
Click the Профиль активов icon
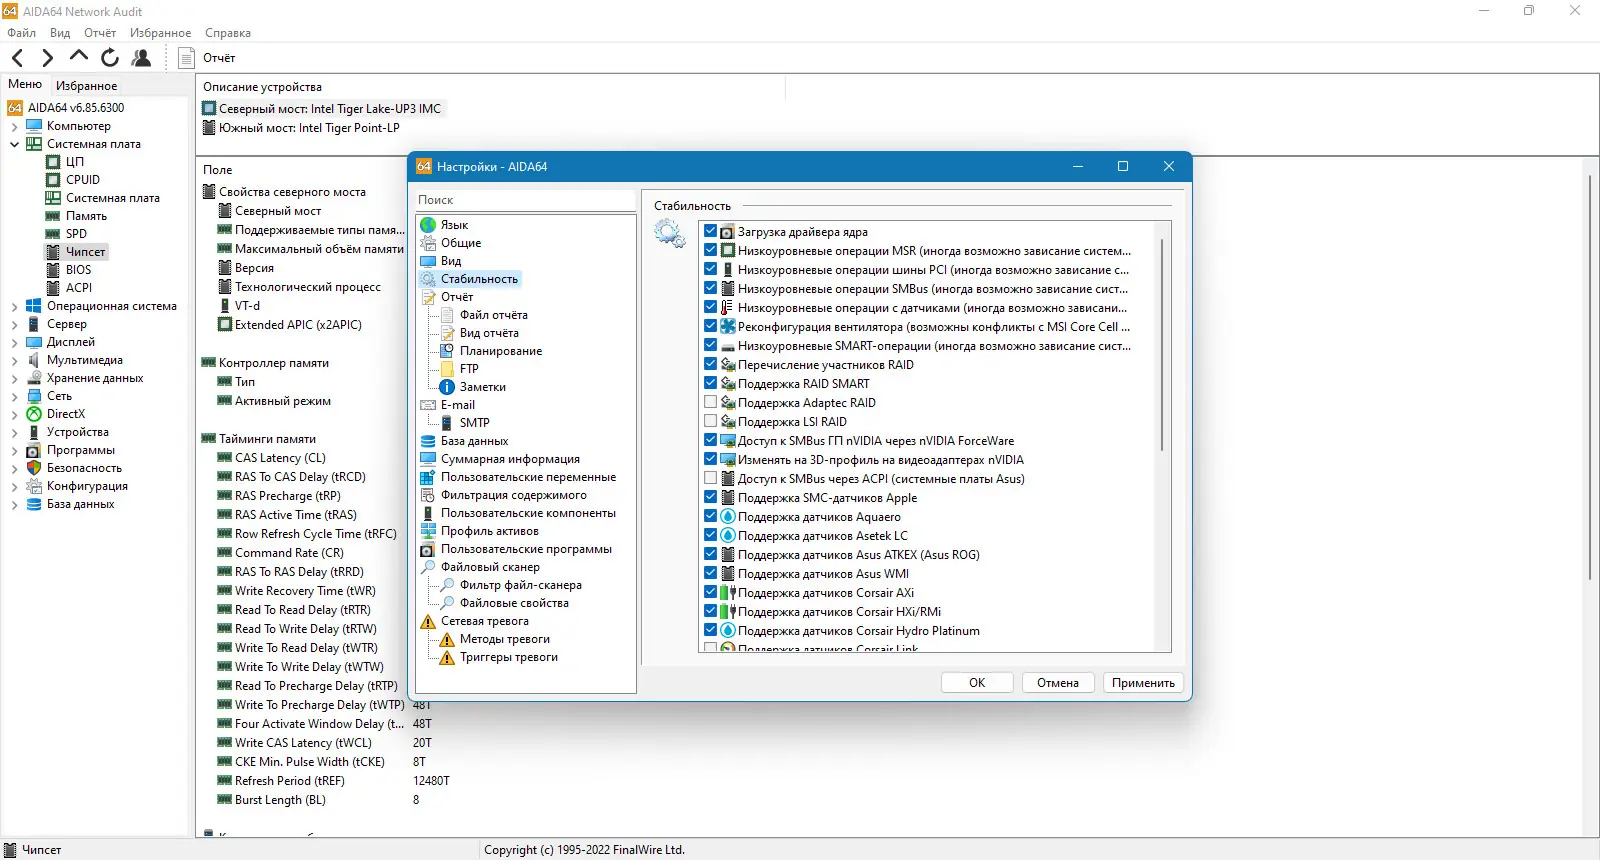(x=428, y=531)
